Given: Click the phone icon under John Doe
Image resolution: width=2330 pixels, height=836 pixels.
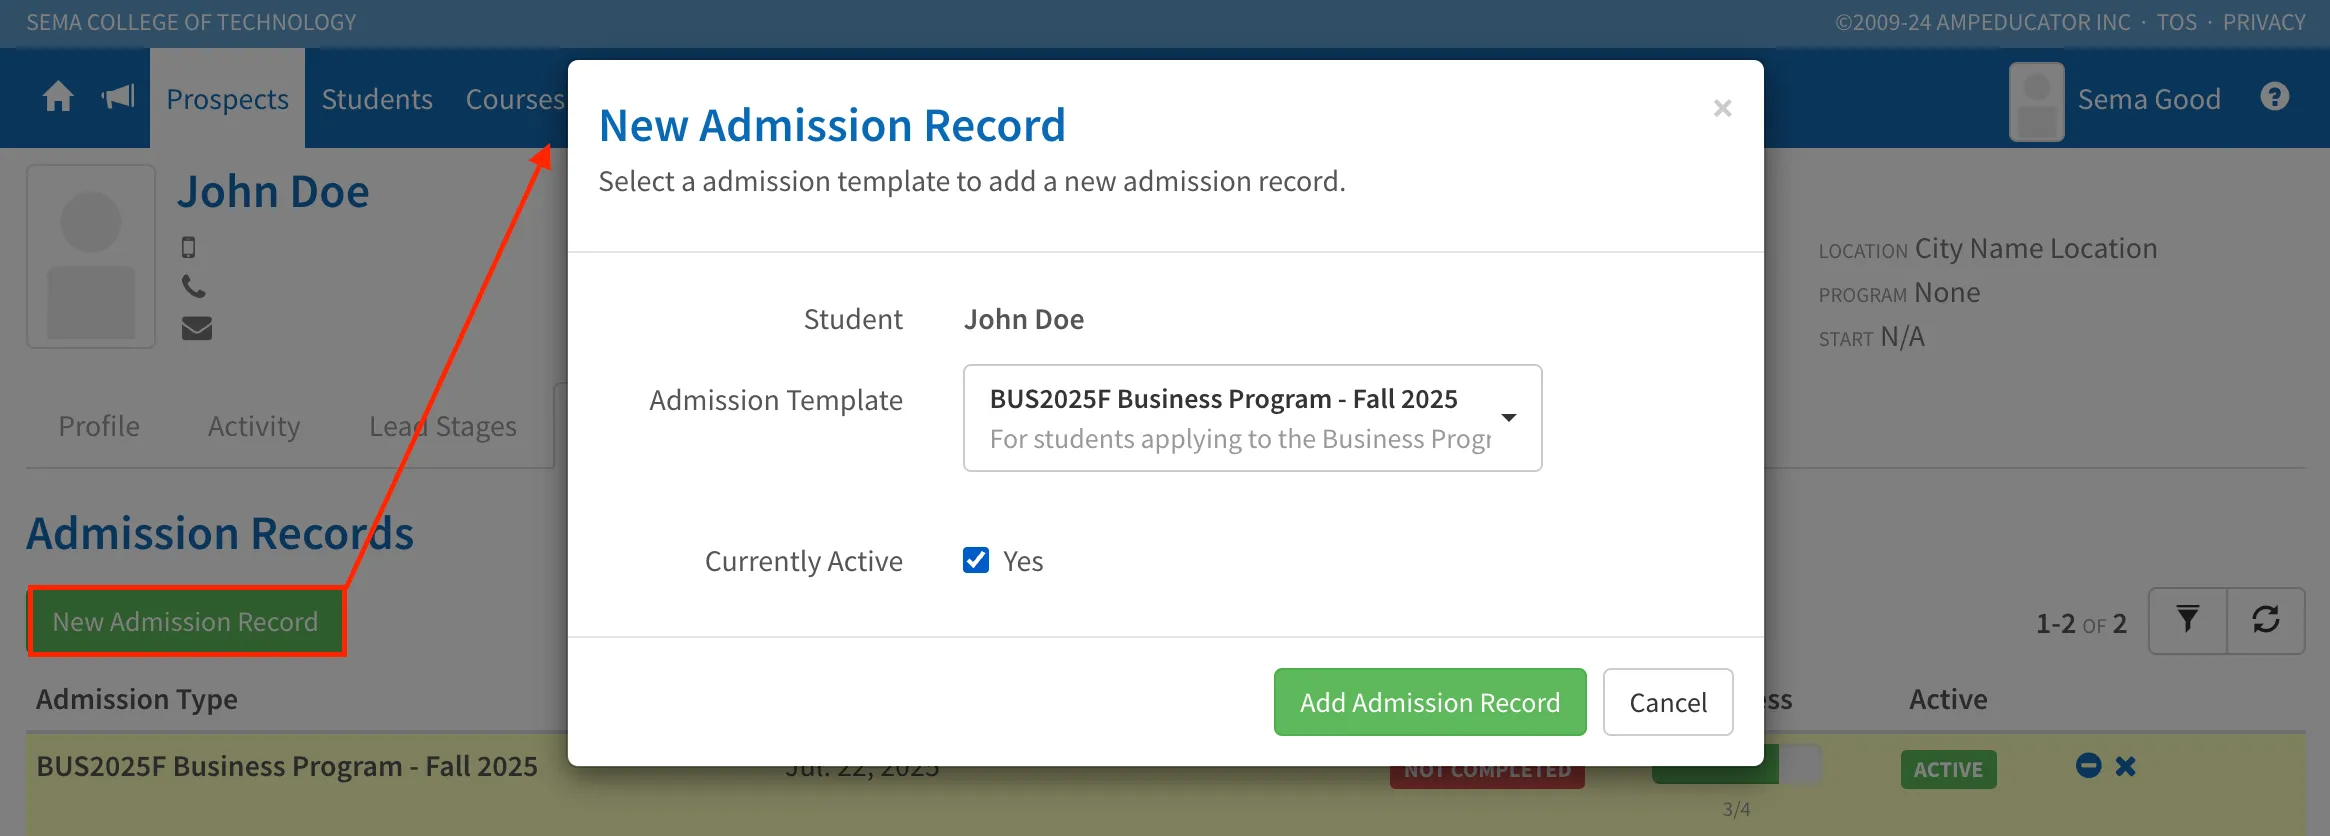Looking at the screenshot, I should coord(194,287).
